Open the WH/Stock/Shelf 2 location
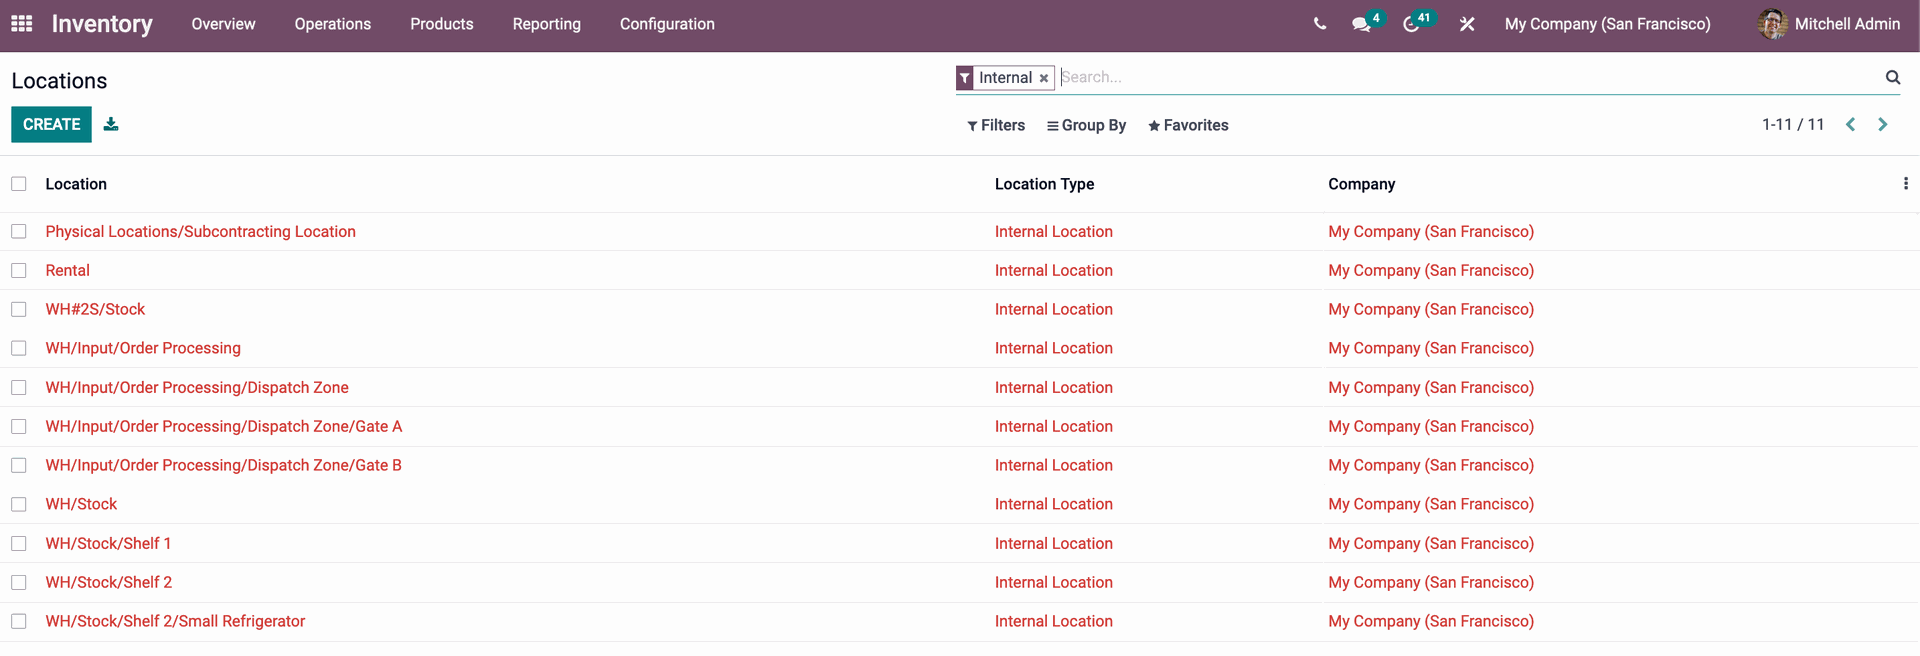Image resolution: width=1920 pixels, height=656 pixels. [x=108, y=582]
